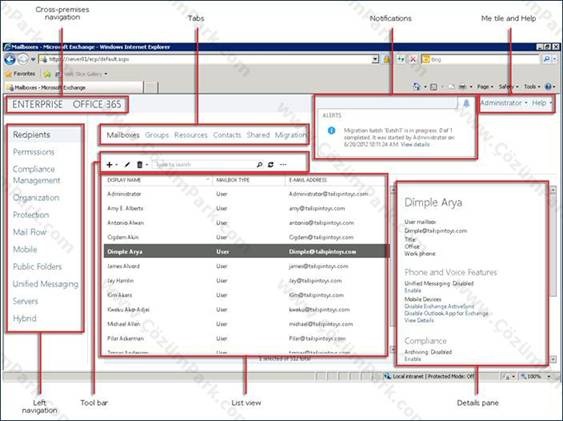Select Recipients in left navigation

(32, 135)
